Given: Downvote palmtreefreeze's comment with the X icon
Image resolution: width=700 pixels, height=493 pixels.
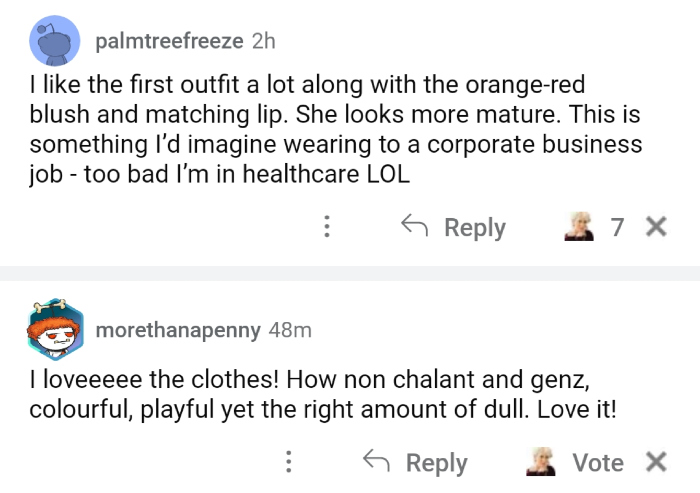Looking at the screenshot, I should tap(656, 227).
